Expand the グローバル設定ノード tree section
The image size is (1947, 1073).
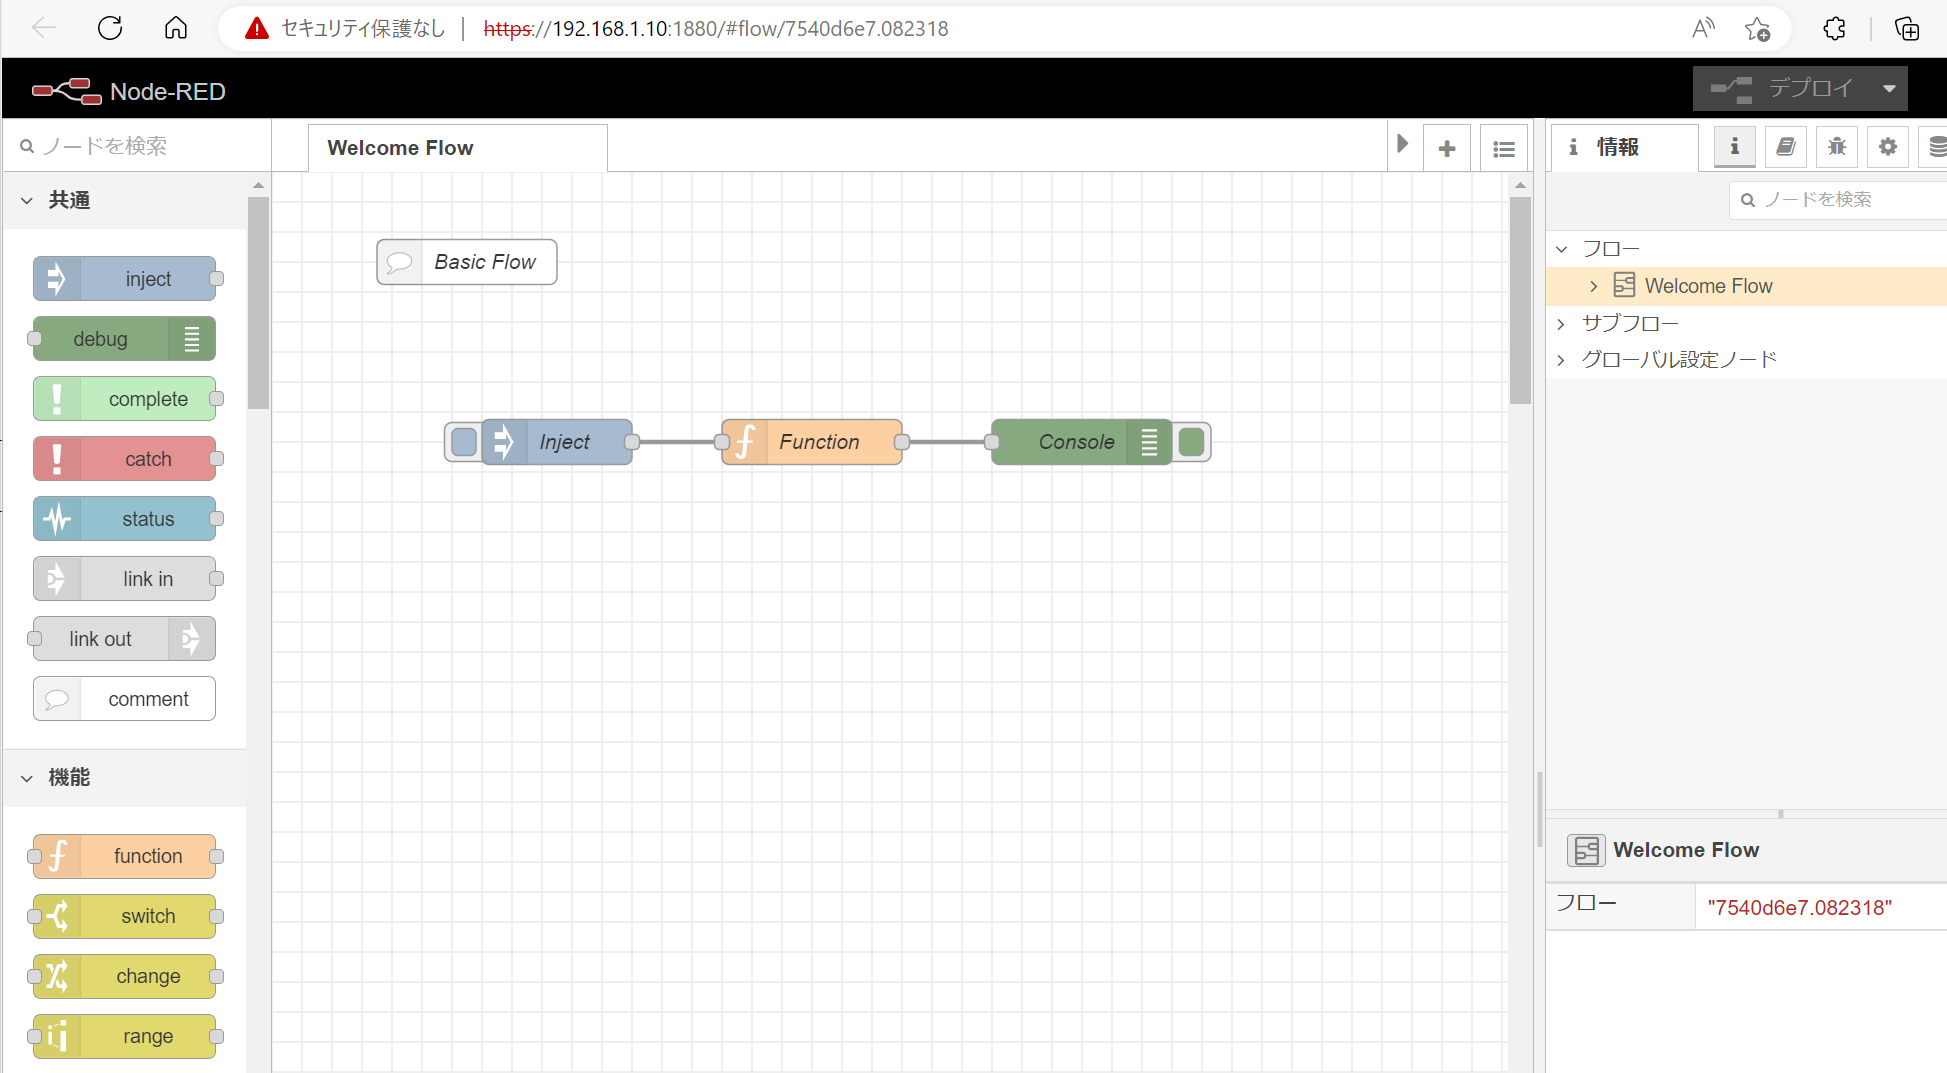1561,360
